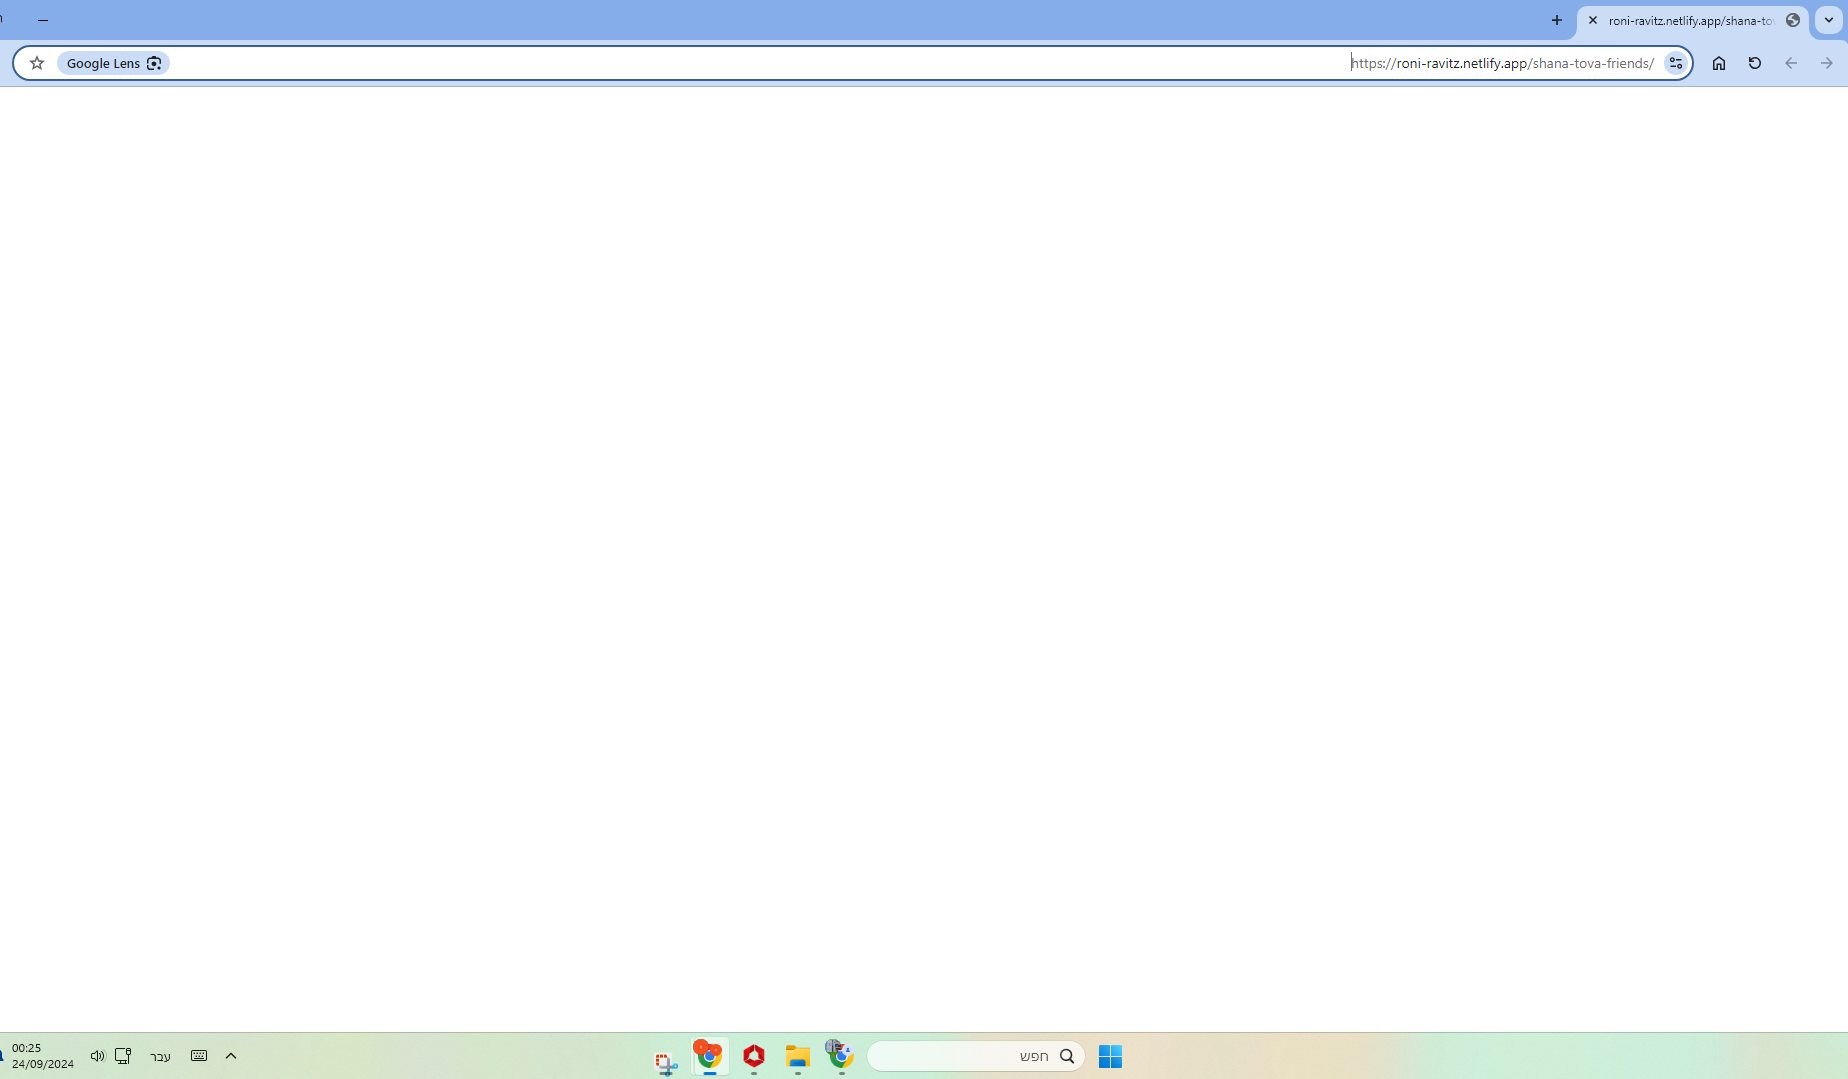The height and width of the screenshot is (1079, 1848).
Task: Open a new tab with the plus button
Action: coord(1557,20)
